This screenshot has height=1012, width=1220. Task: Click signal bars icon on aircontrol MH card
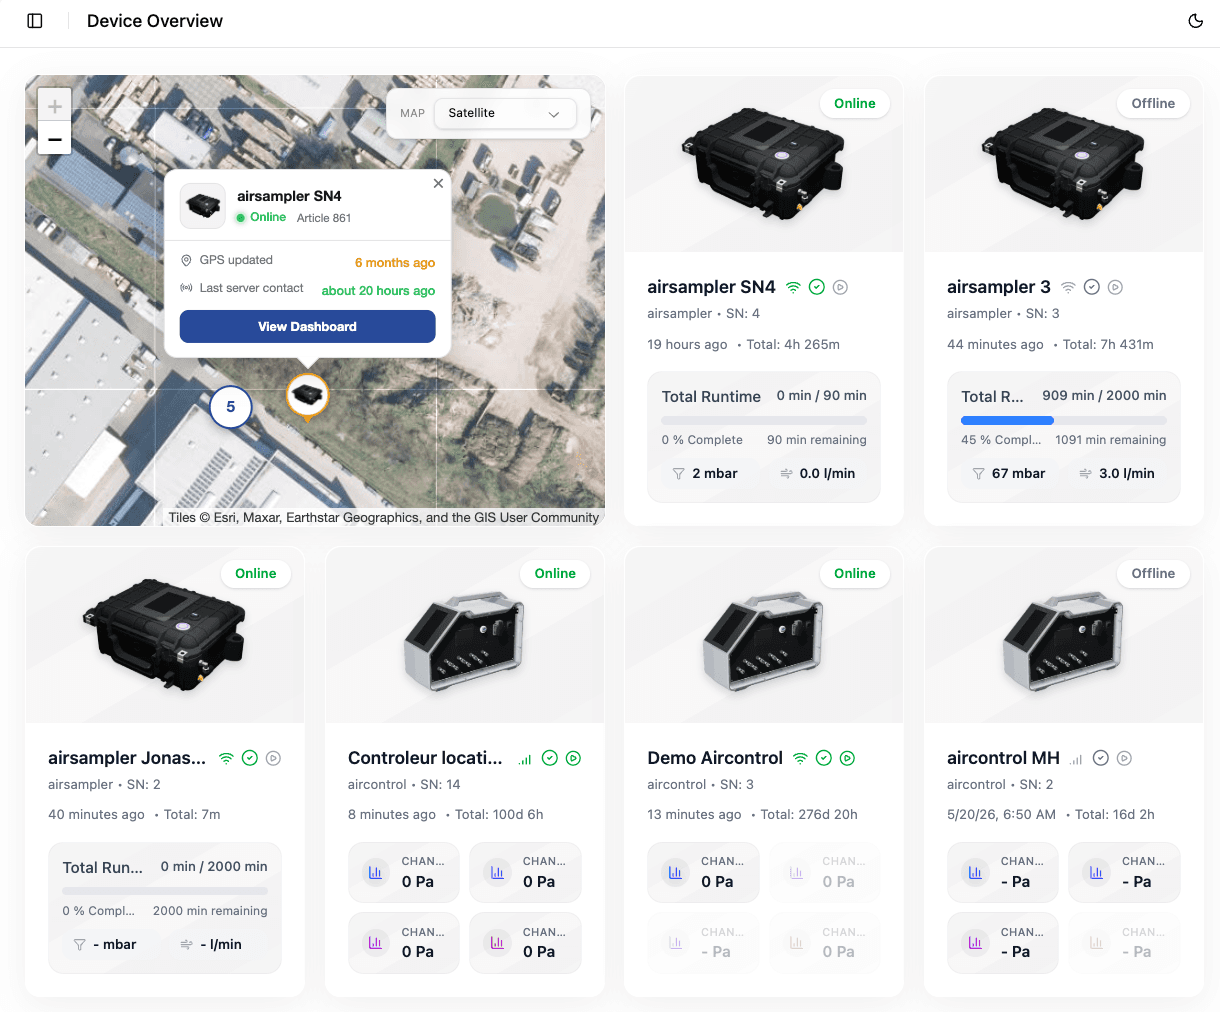(x=1076, y=758)
